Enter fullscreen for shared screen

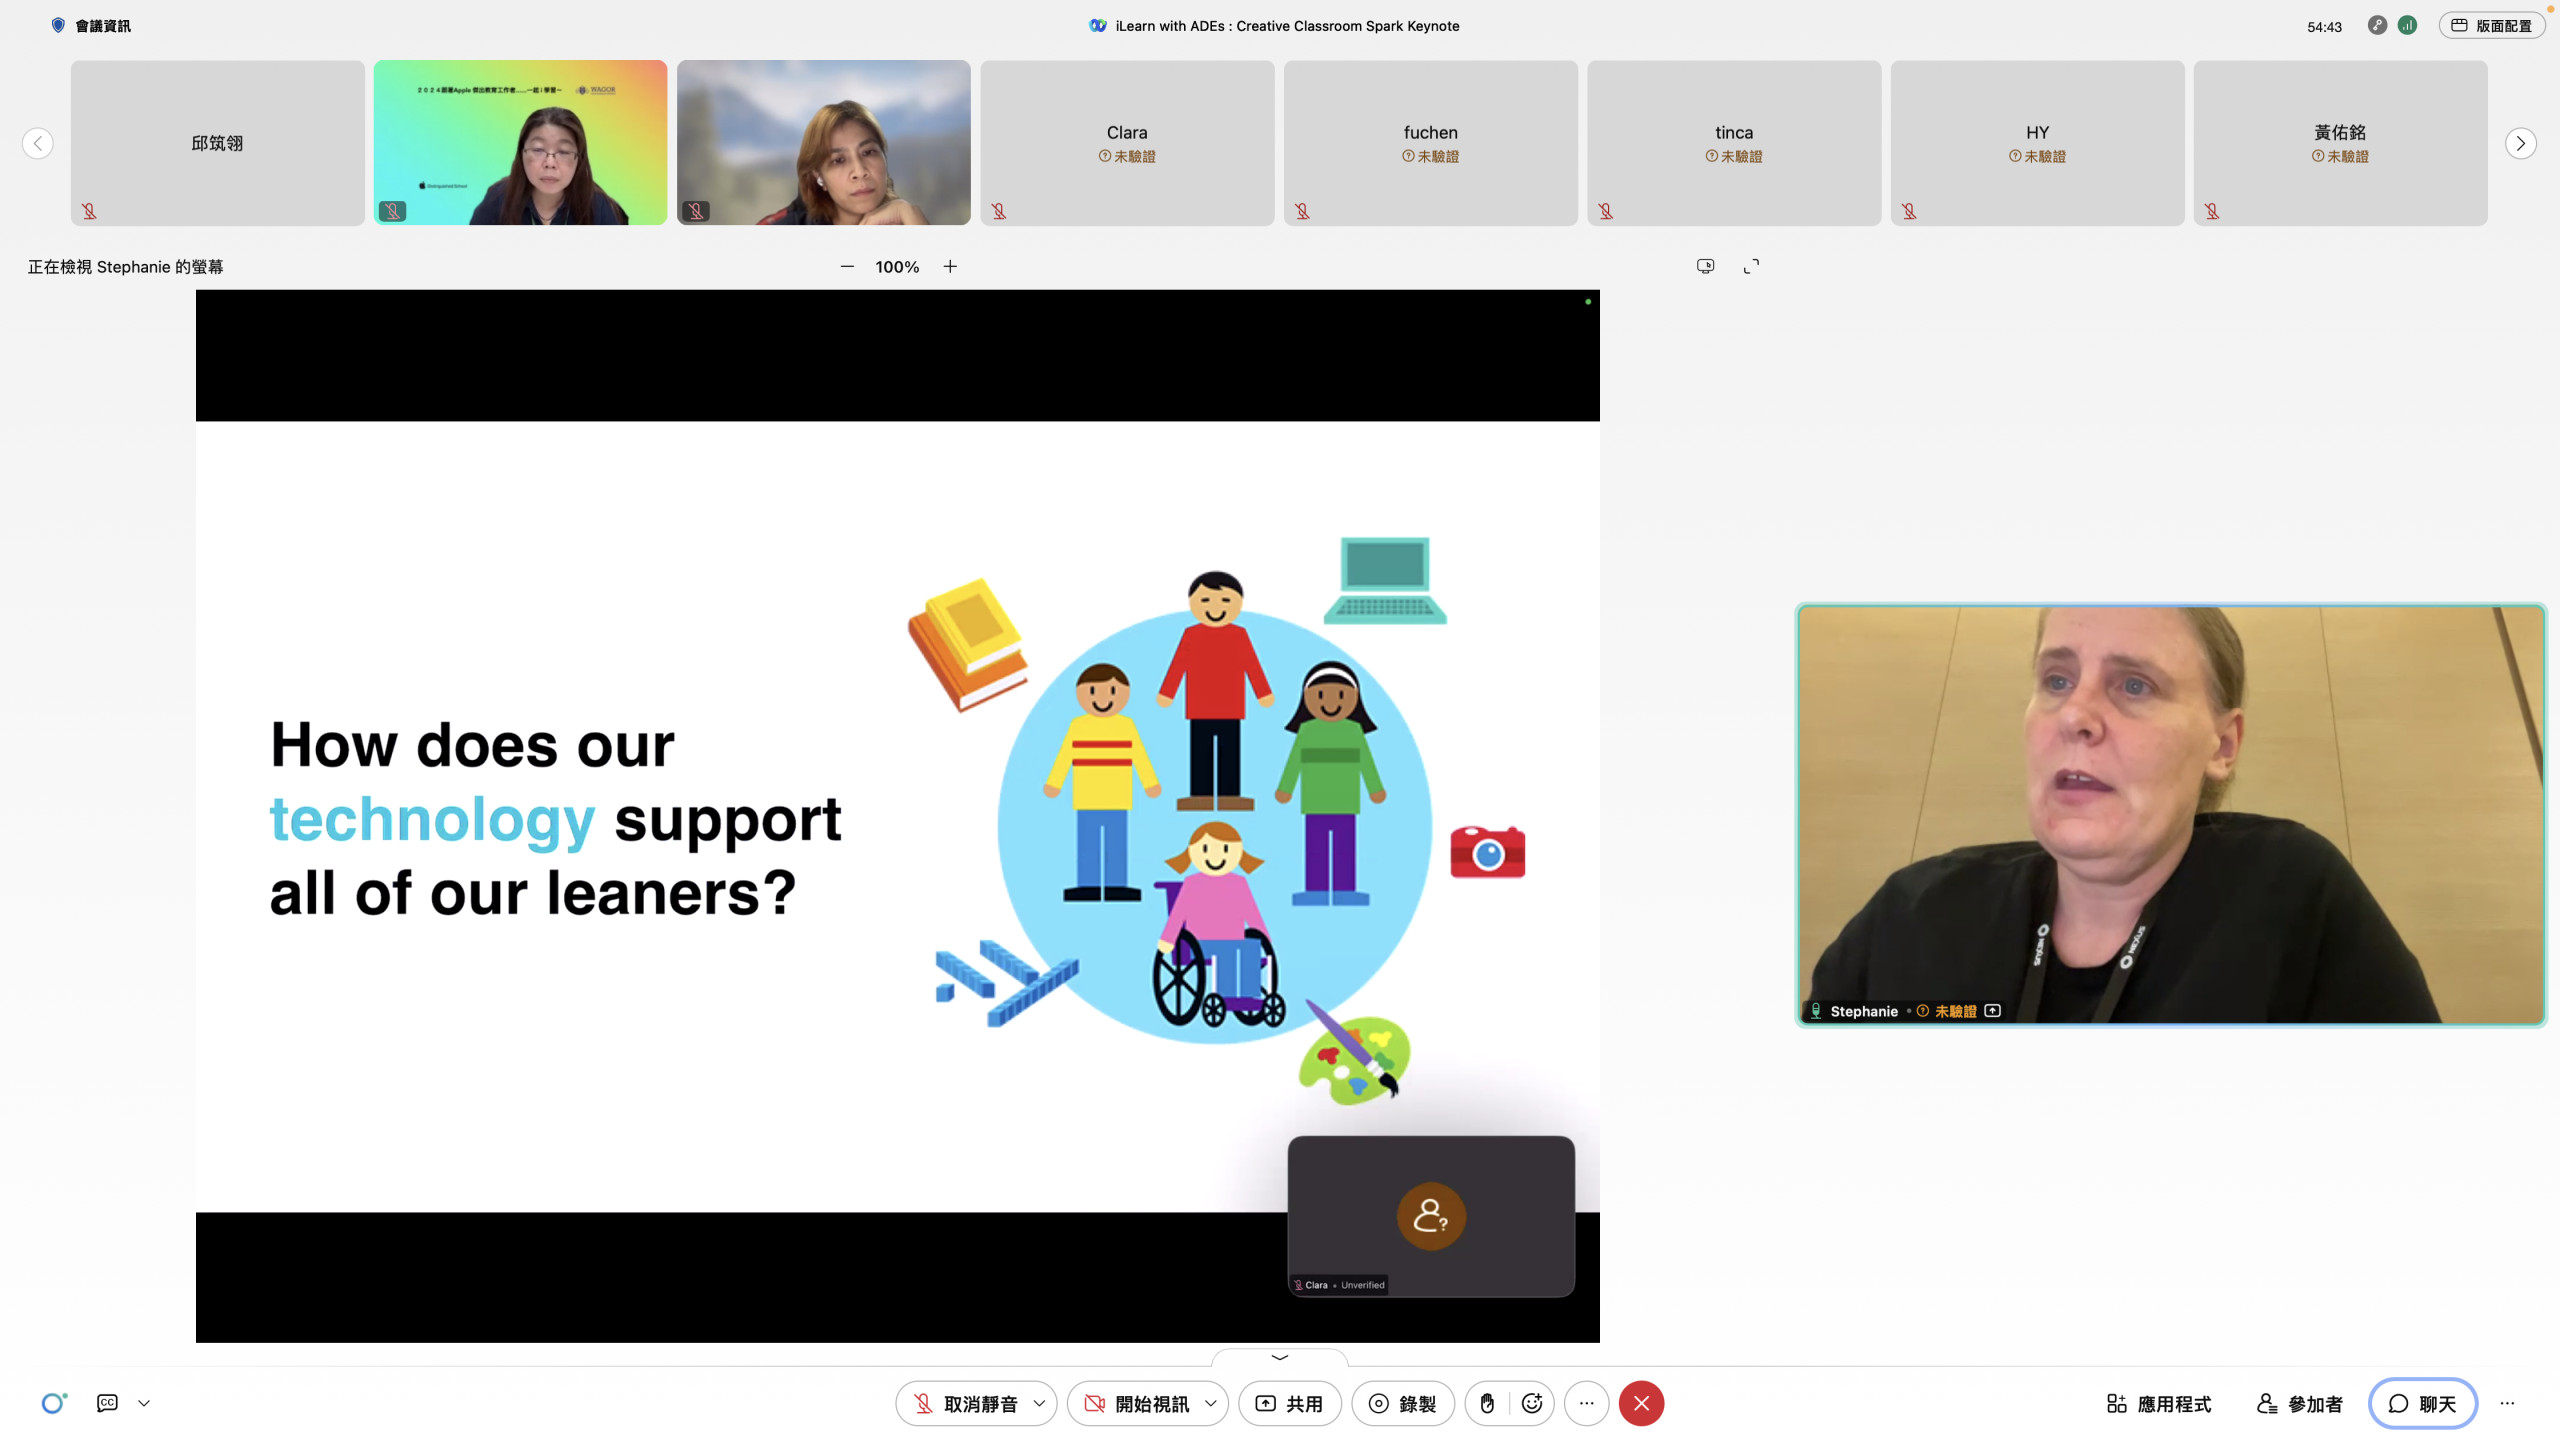click(1751, 266)
